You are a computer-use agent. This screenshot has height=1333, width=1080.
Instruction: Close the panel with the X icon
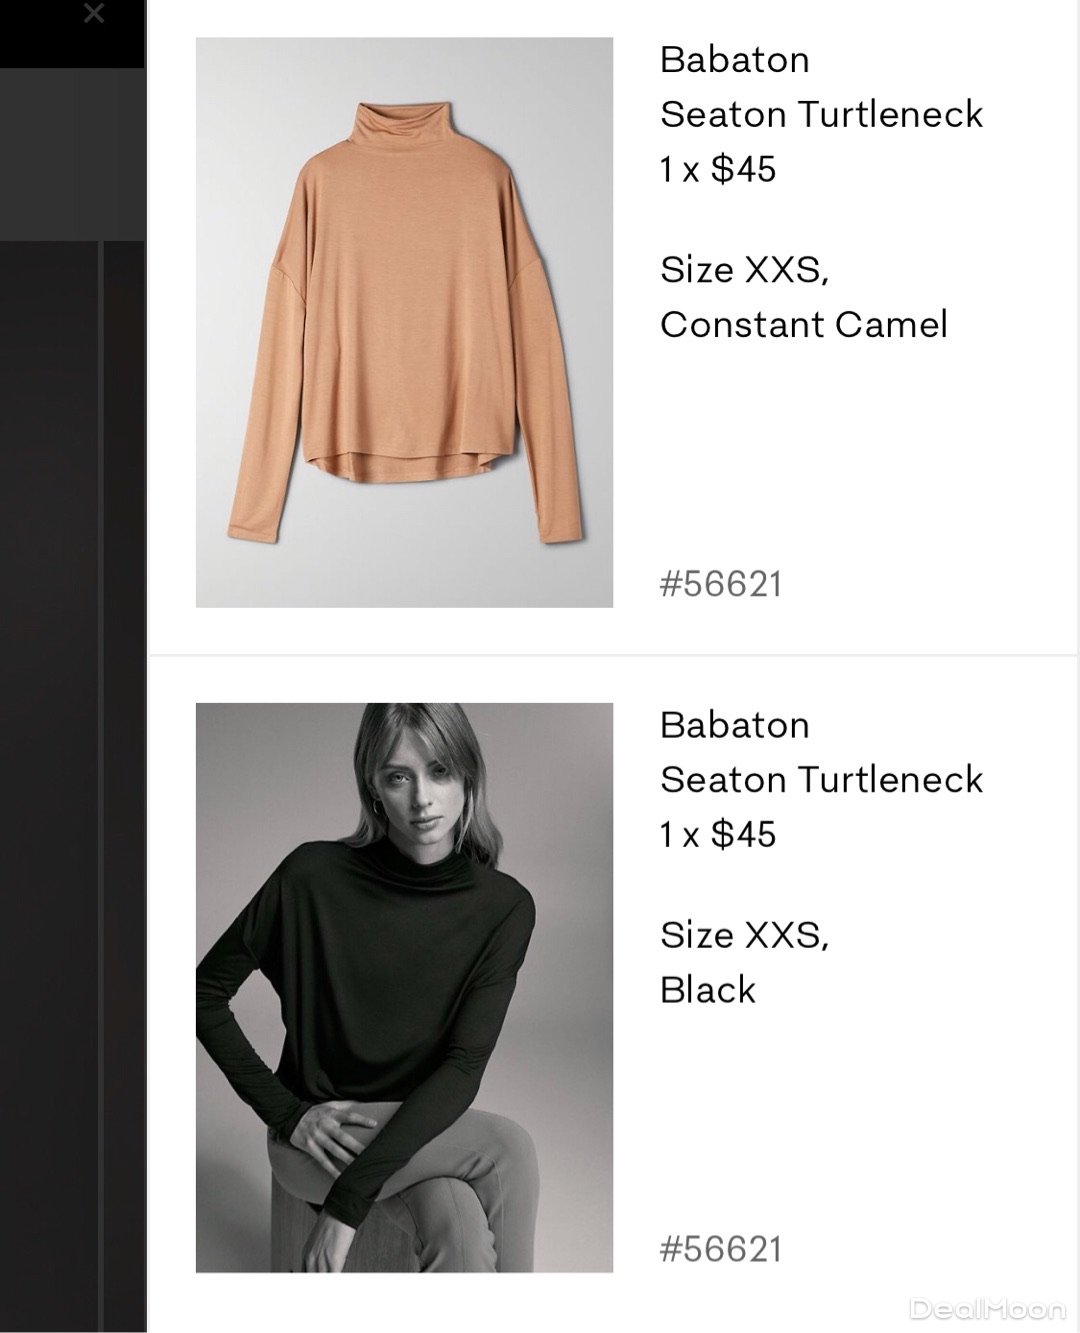(x=93, y=14)
